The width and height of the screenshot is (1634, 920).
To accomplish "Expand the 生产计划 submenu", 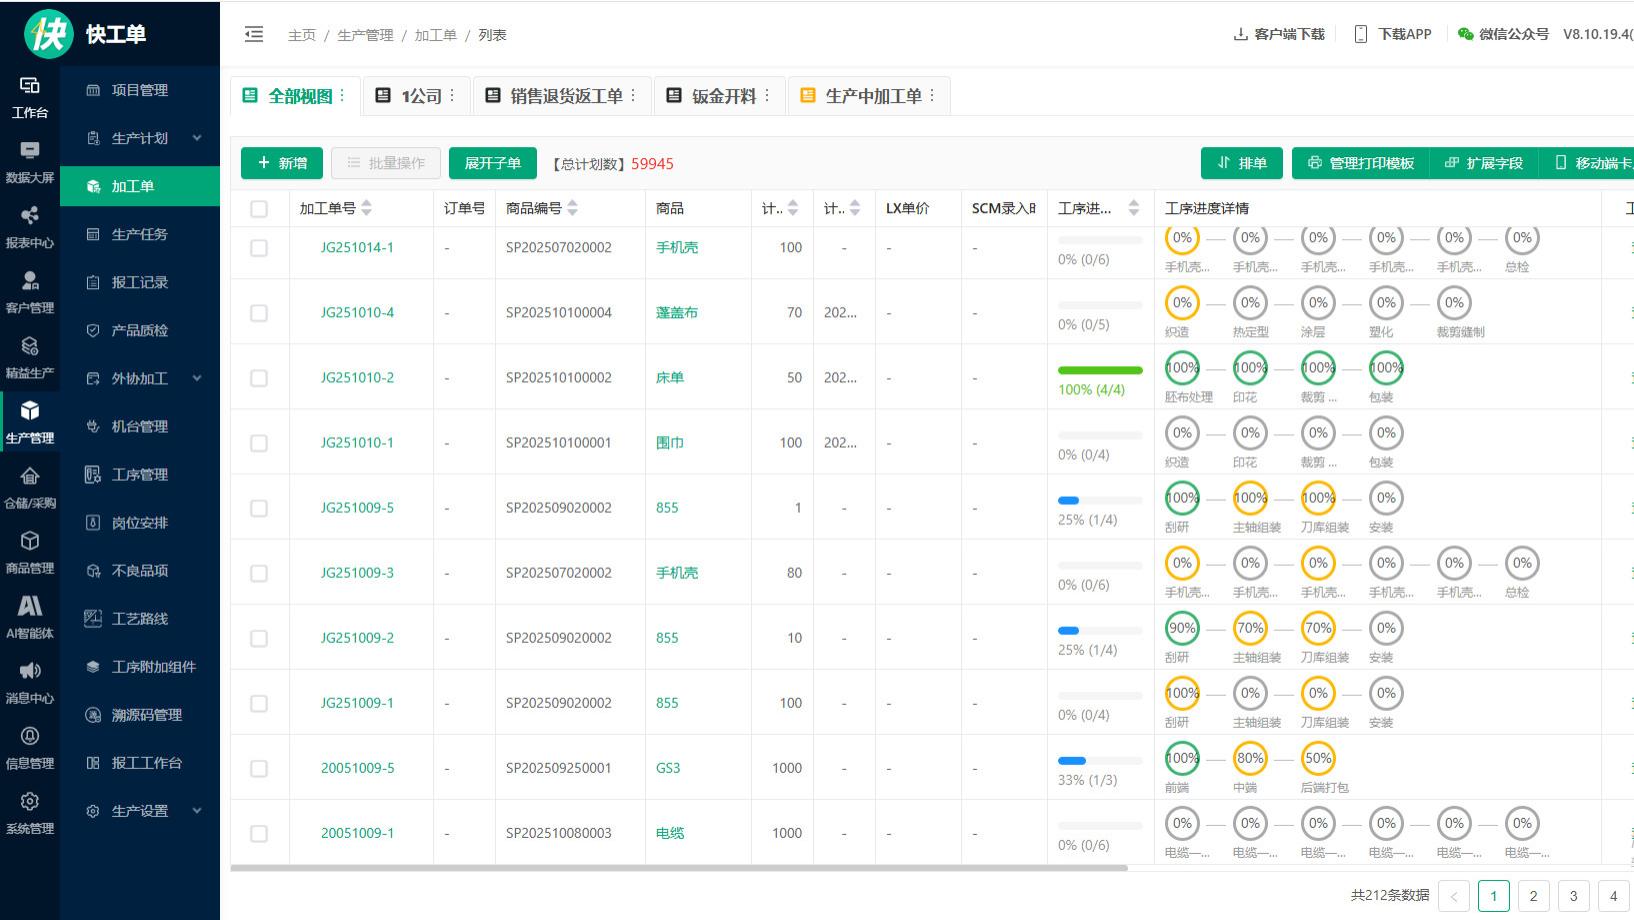I will pyautogui.click(x=140, y=137).
